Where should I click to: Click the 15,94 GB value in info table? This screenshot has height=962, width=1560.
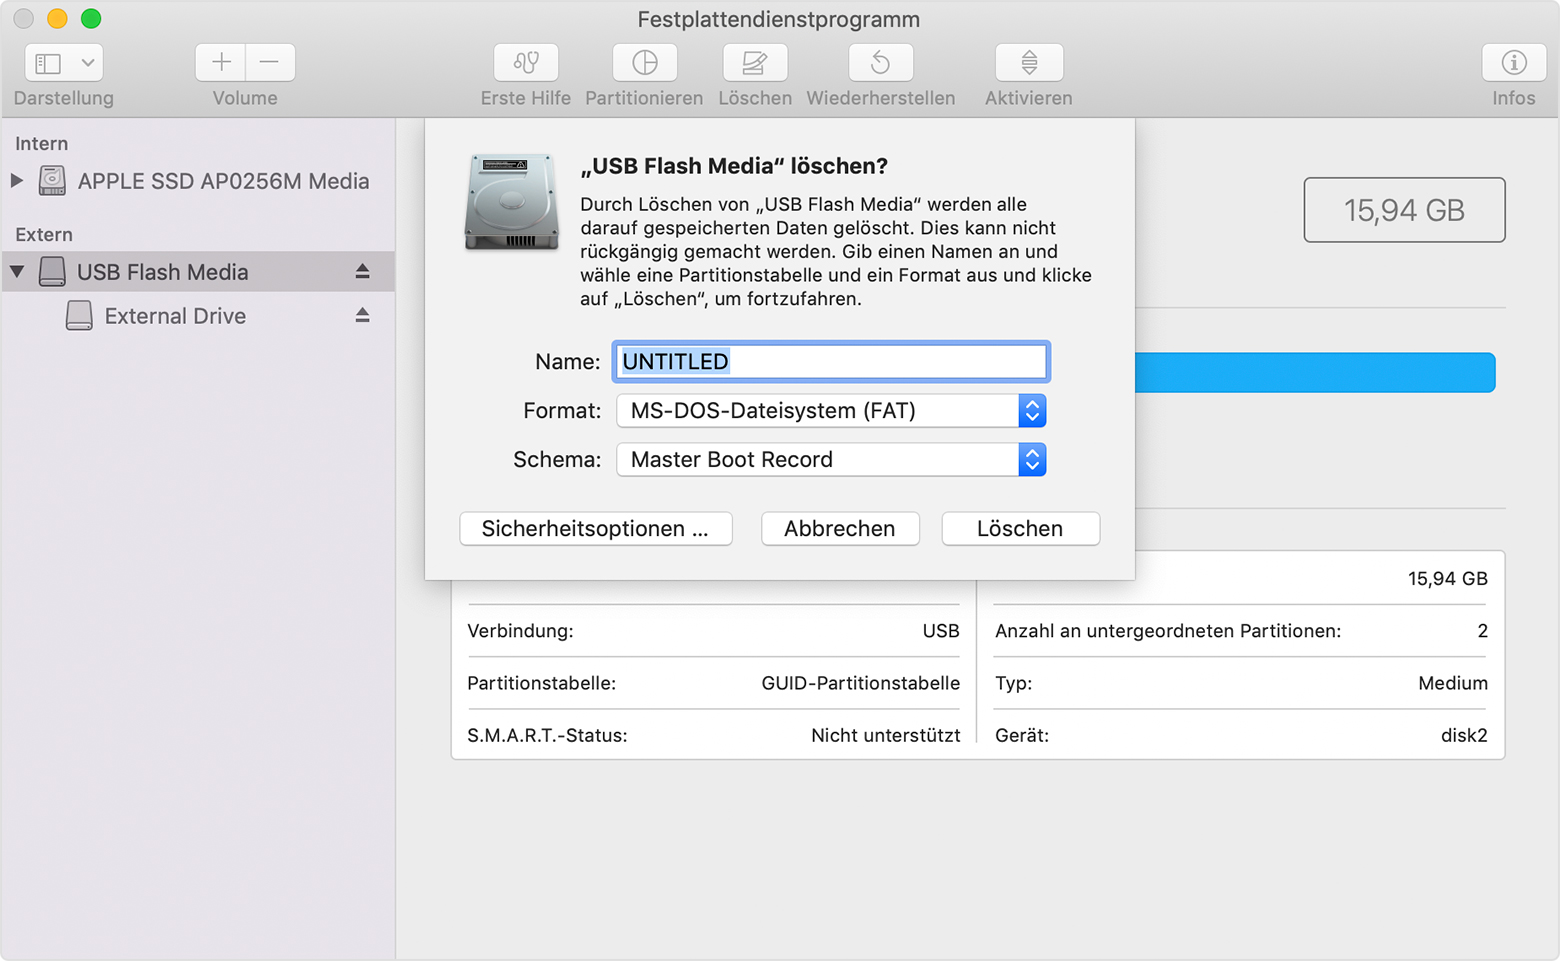tap(1447, 578)
